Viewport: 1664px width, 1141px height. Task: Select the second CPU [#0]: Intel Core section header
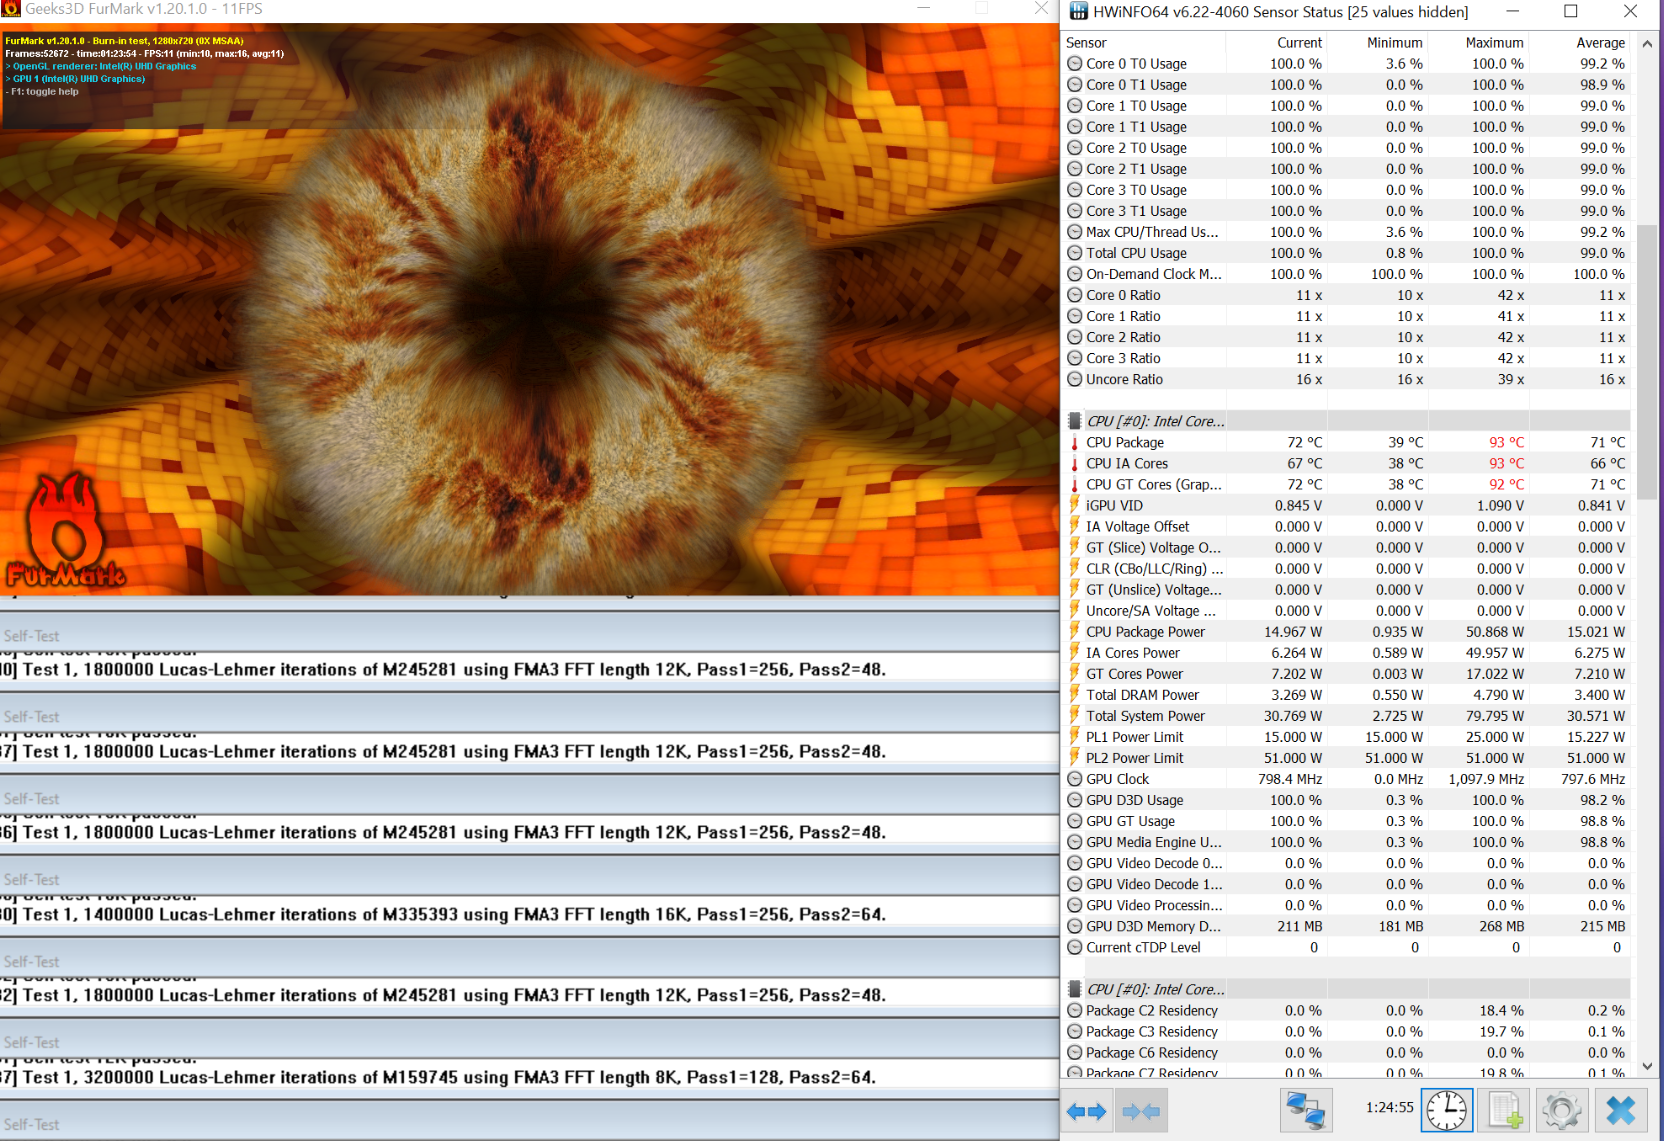1346,989
